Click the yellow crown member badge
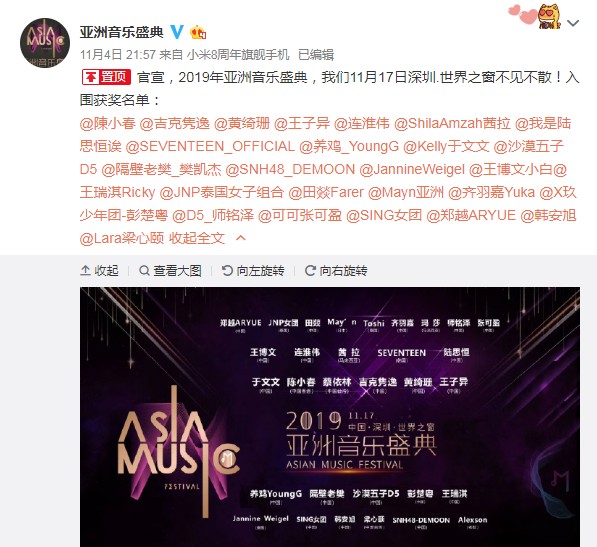 tap(198, 33)
